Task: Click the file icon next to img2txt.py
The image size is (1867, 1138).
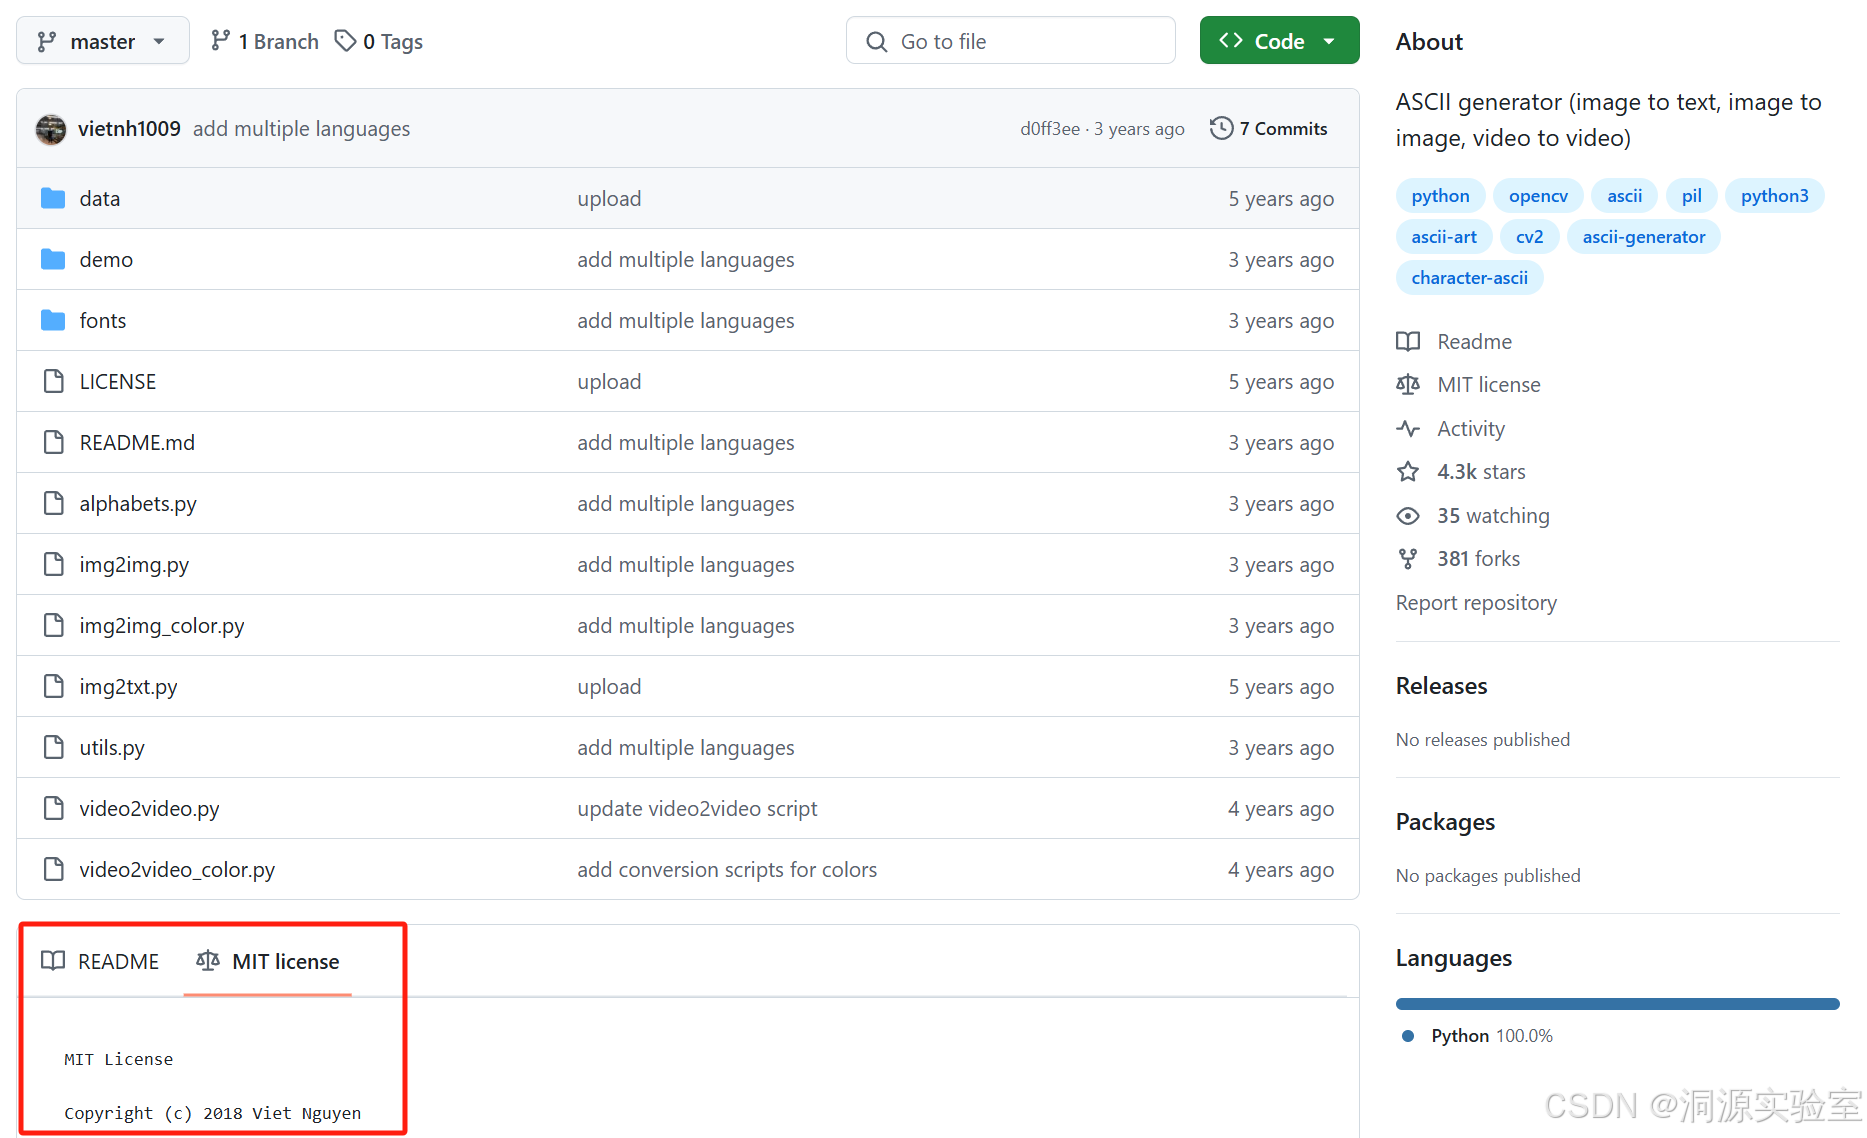Action: pyautogui.click(x=54, y=687)
